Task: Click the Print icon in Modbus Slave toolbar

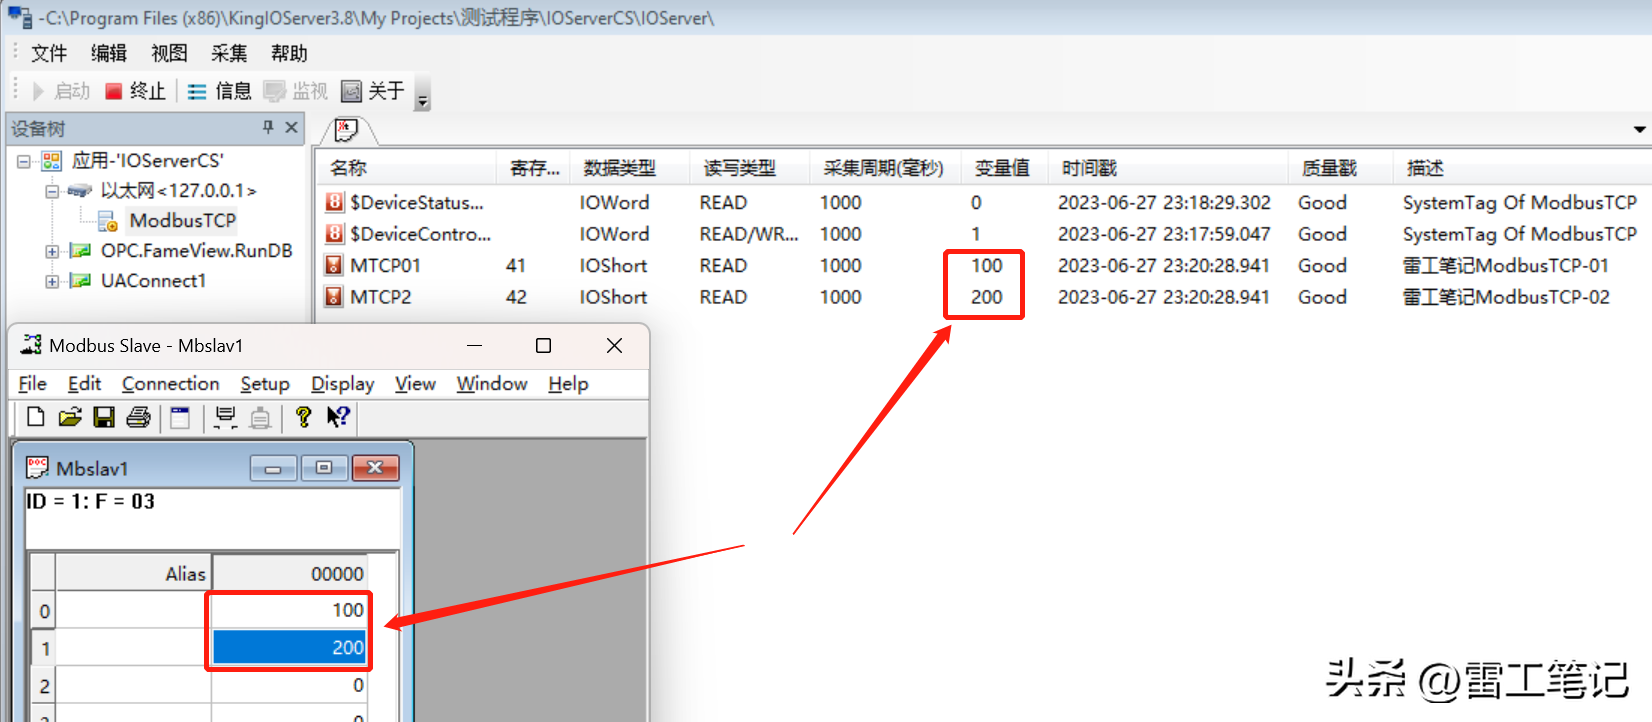Action: [x=139, y=417]
